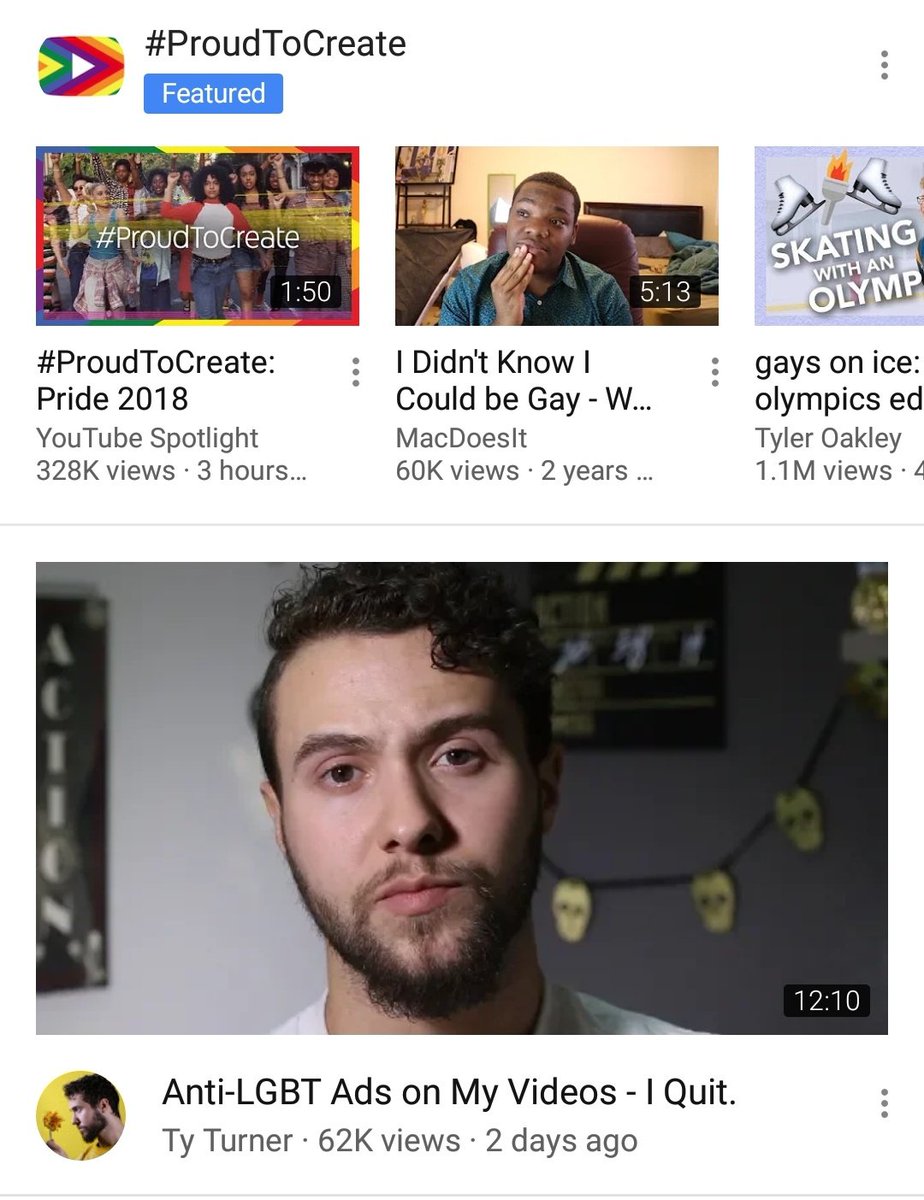Tap YouTube Spotlight channel name
Screen dimensions: 924x1200
click(147, 438)
